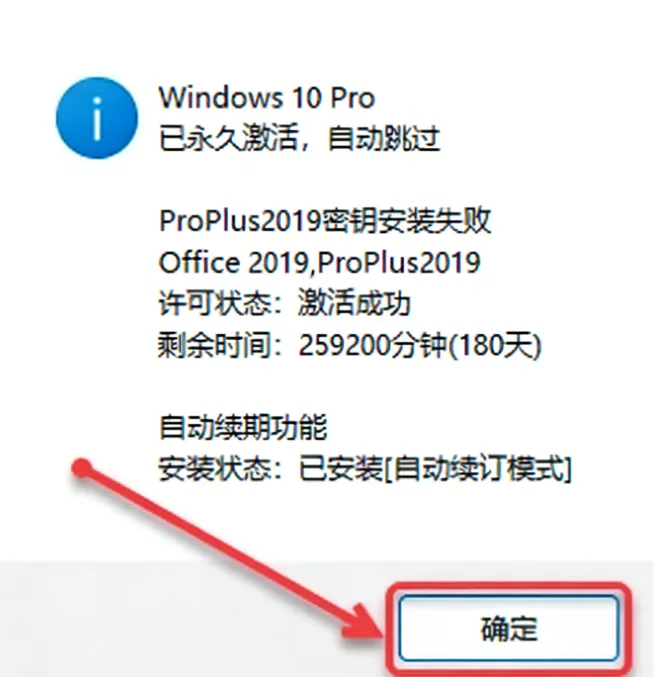This screenshot has height=677, width=670.
Task: Click the 自动续期功能 section heading
Action: (243, 427)
